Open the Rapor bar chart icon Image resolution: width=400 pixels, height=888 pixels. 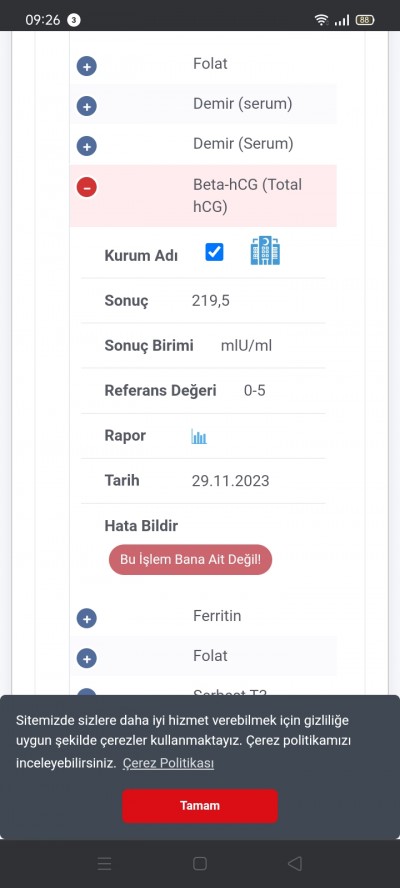point(199,437)
